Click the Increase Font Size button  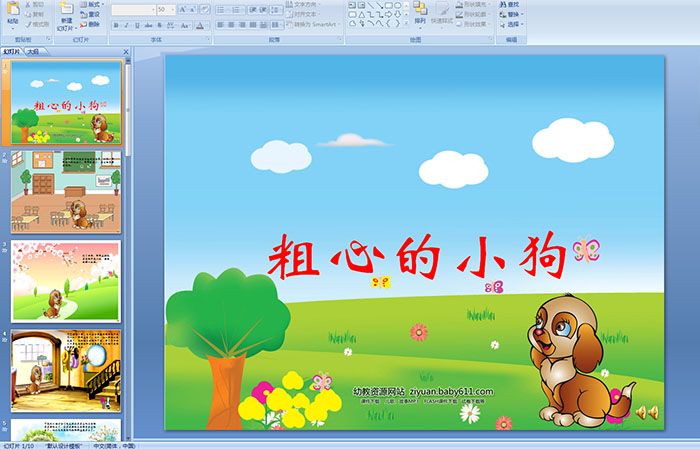(x=183, y=9)
